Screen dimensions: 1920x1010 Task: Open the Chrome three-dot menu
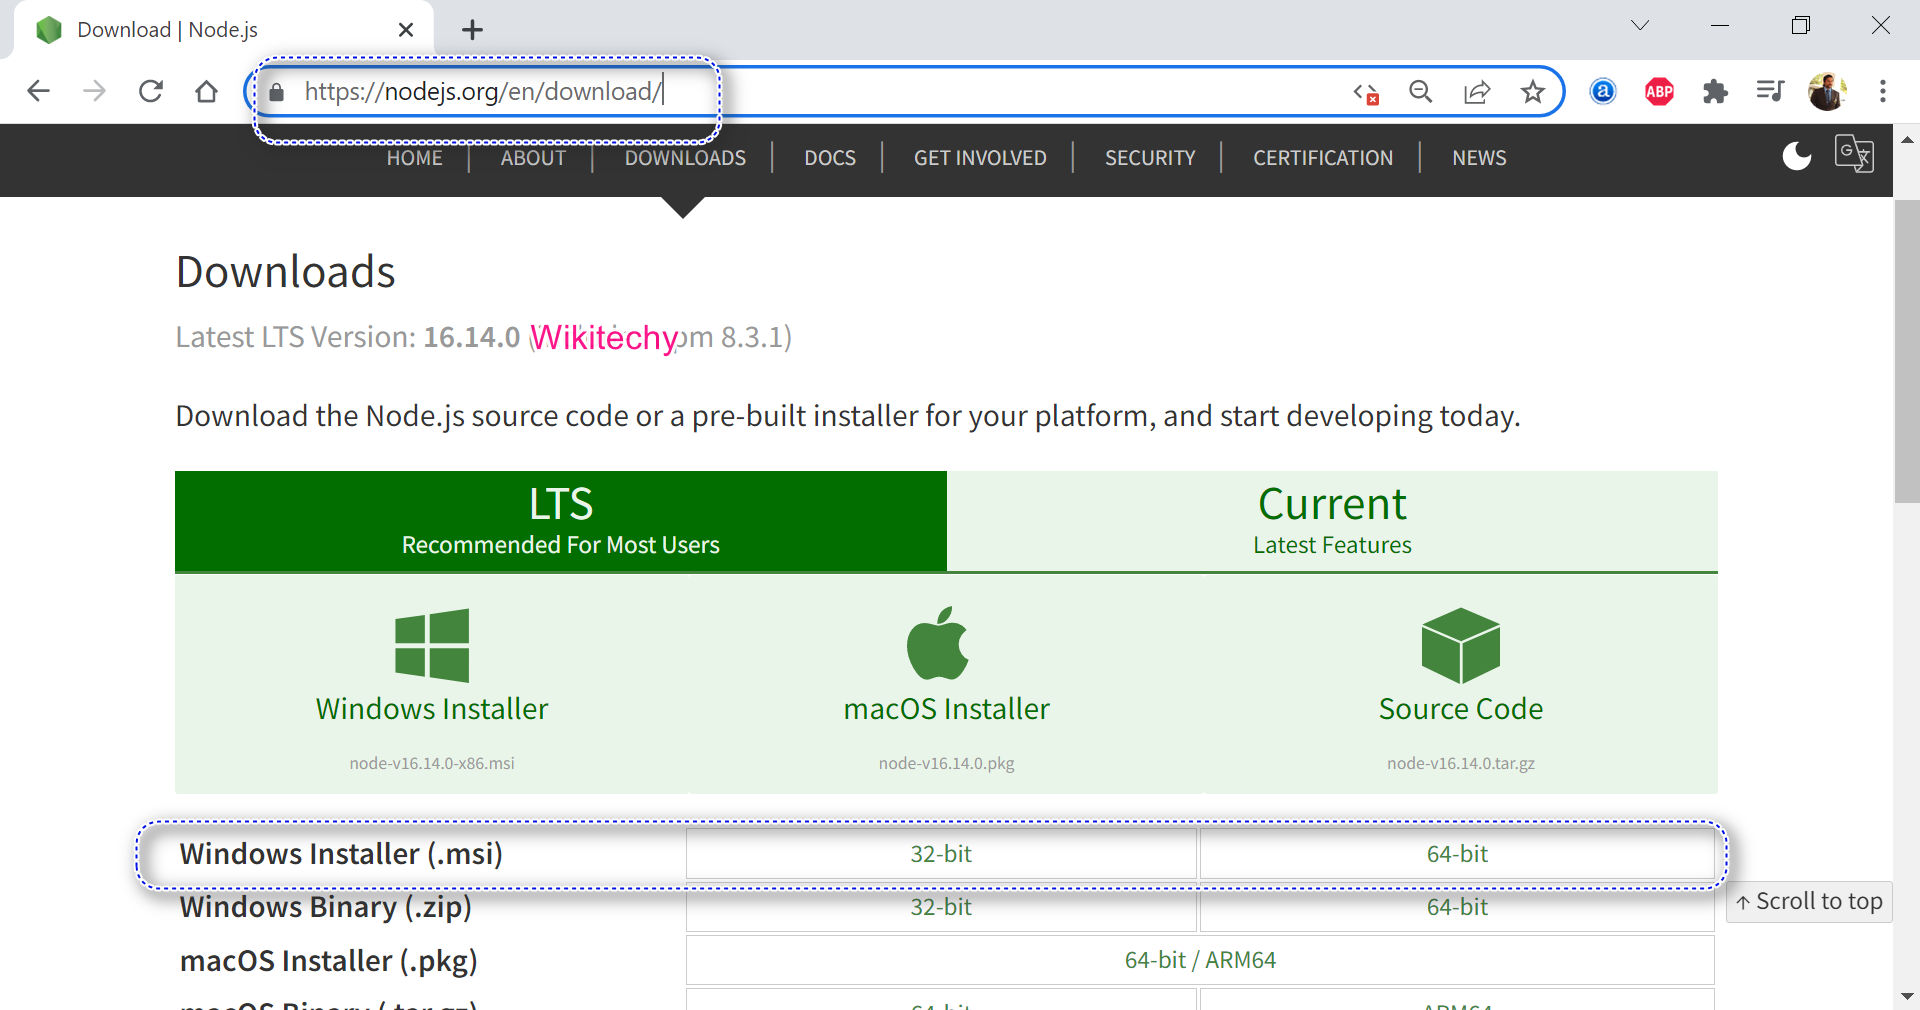tap(1882, 92)
